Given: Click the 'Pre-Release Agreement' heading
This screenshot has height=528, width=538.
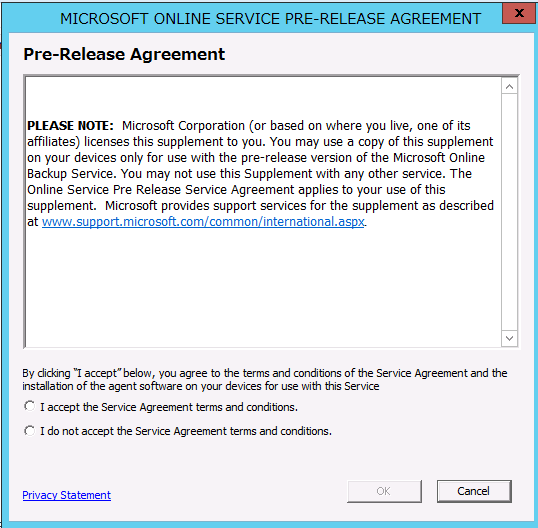Looking at the screenshot, I should click(x=124, y=54).
